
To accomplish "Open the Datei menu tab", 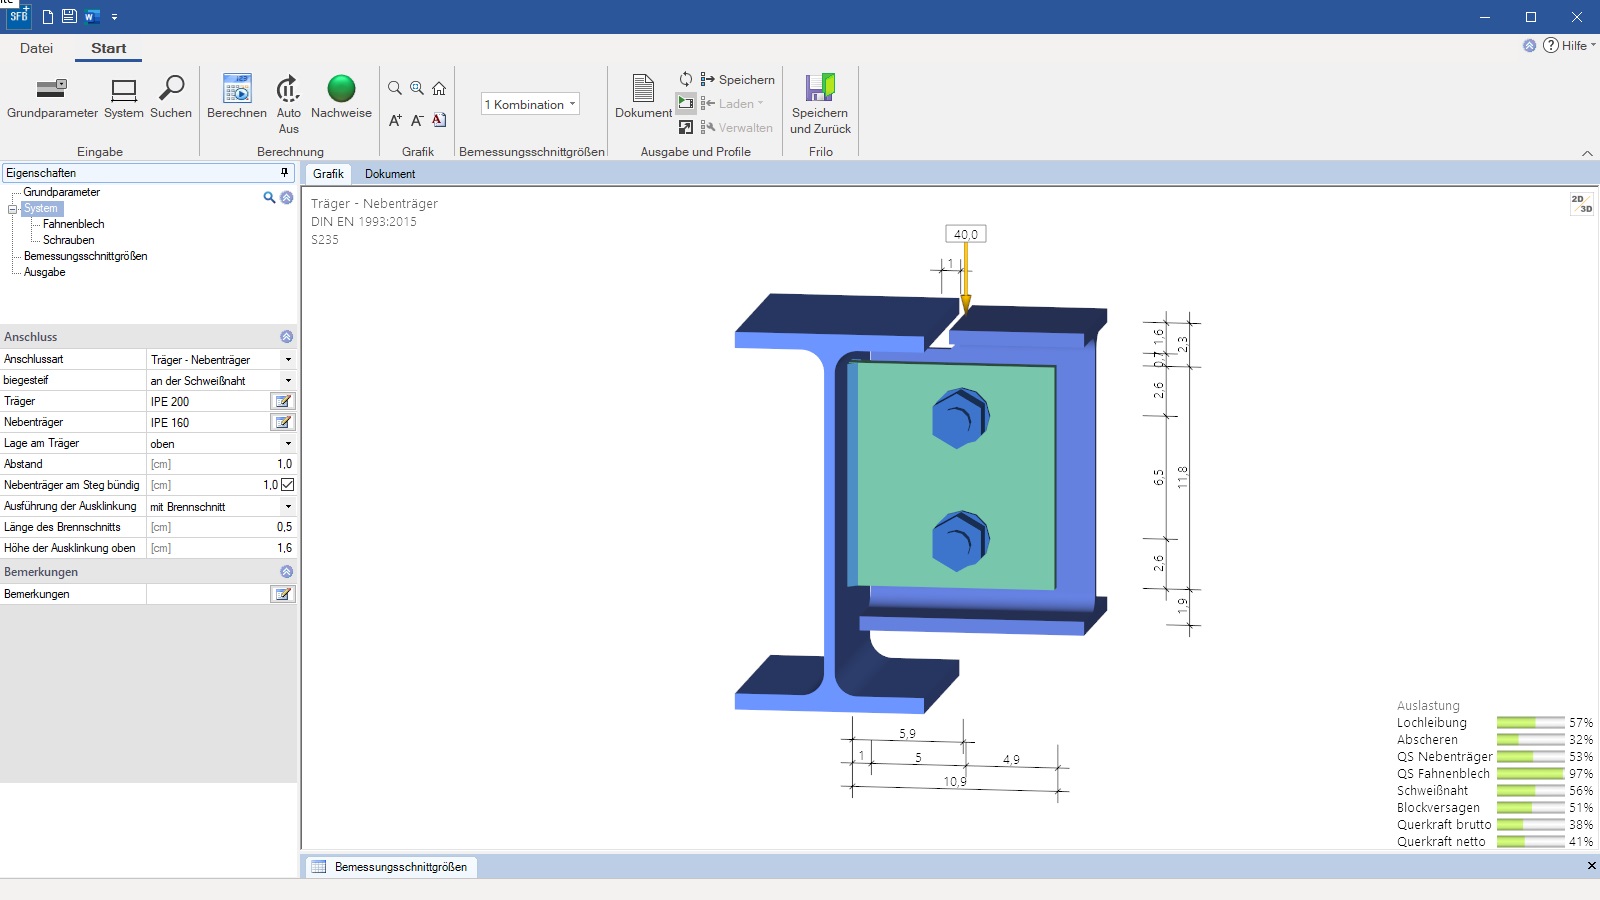I will pyautogui.click(x=36, y=48).
